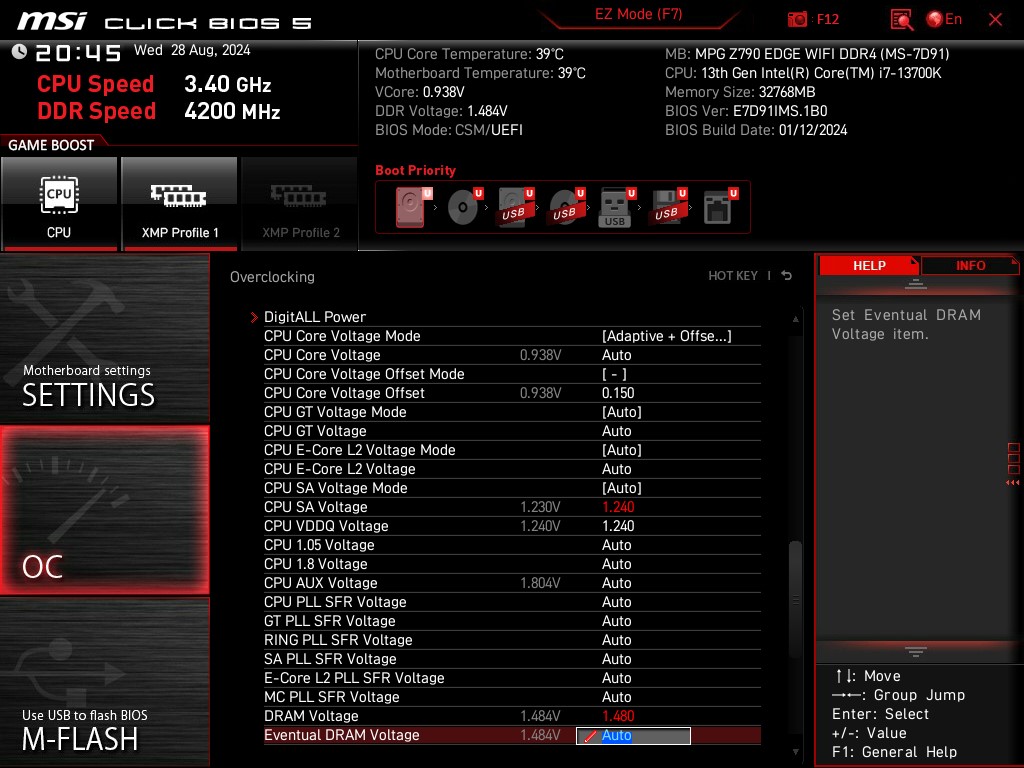Select the optical disc boot device icon
This screenshot has height=768, width=1024.
(465, 207)
